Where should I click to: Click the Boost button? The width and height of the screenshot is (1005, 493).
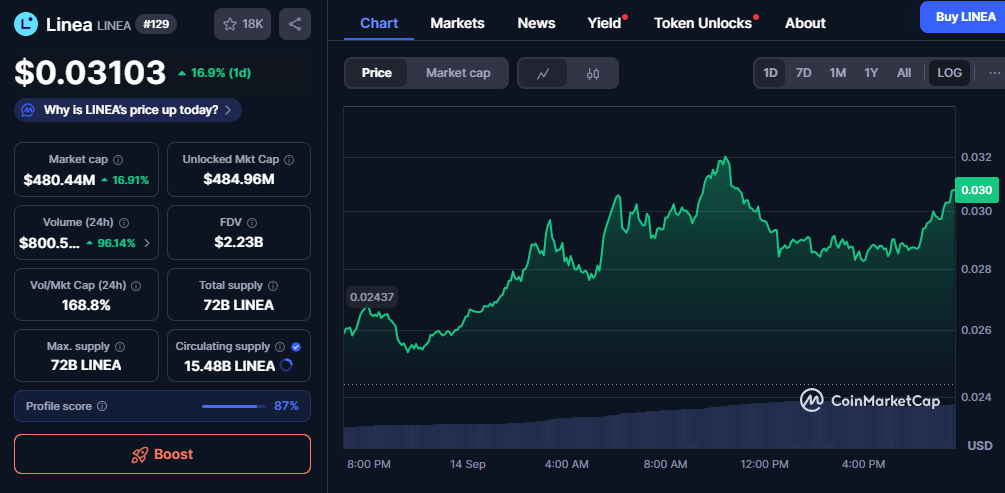162,454
